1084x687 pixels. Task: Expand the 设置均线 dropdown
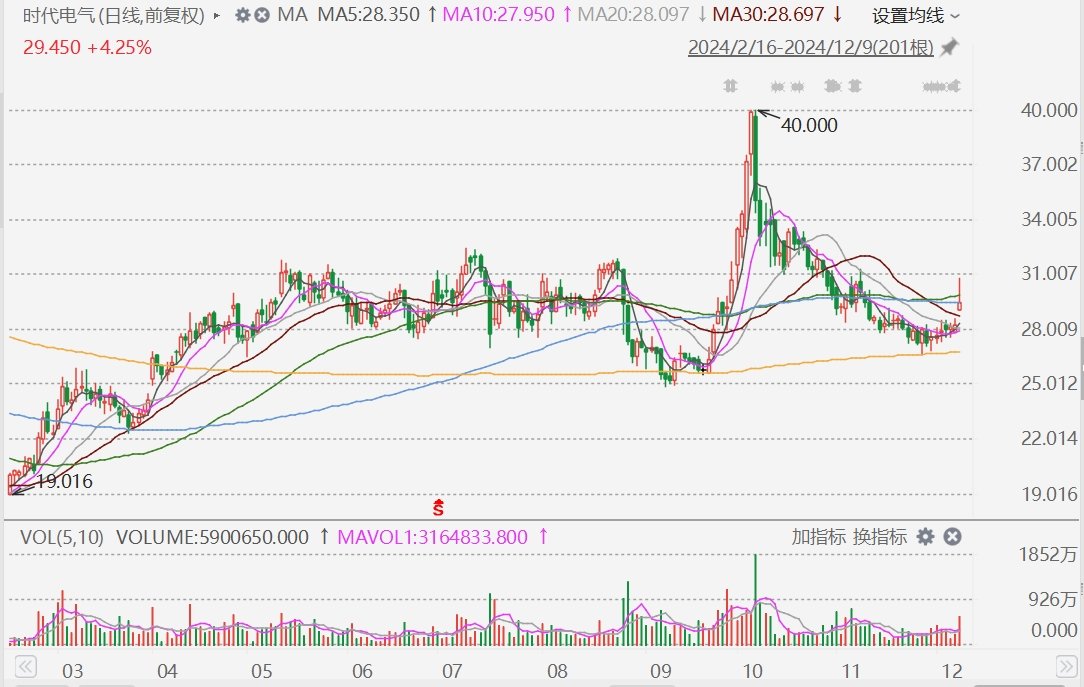pyautogui.click(x=915, y=15)
